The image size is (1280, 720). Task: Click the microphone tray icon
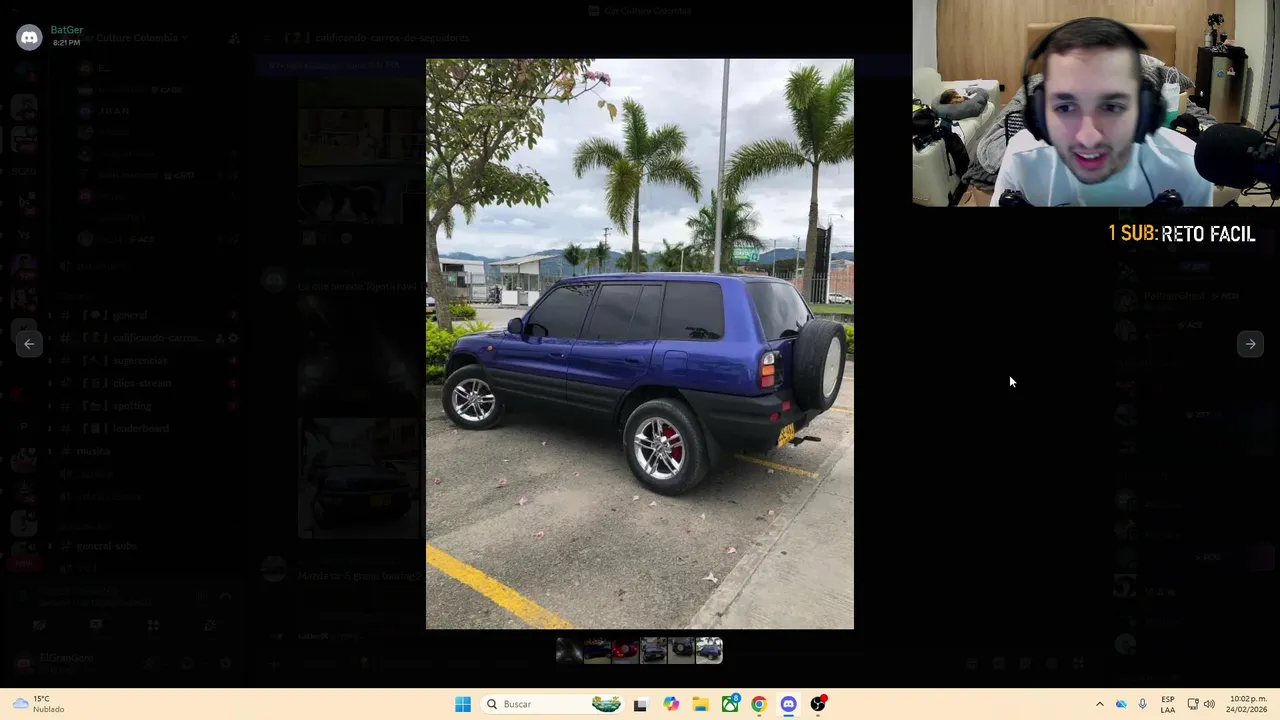coord(1143,704)
